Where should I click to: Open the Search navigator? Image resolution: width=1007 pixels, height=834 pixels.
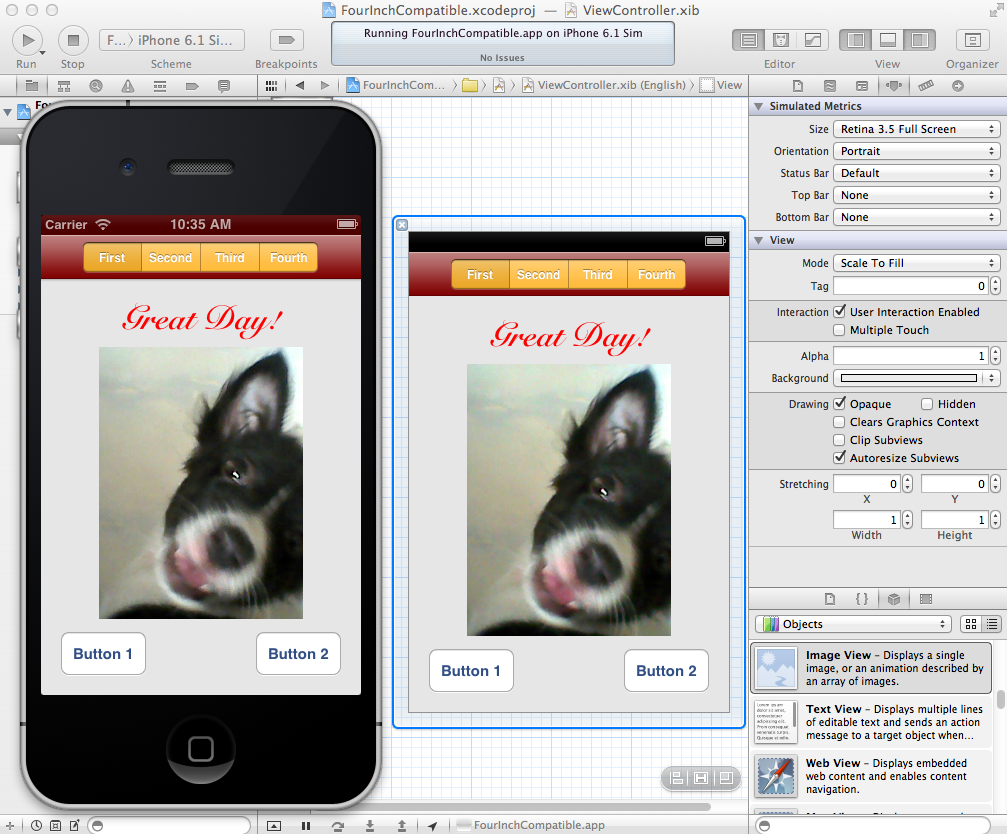pyautogui.click(x=96, y=85)
